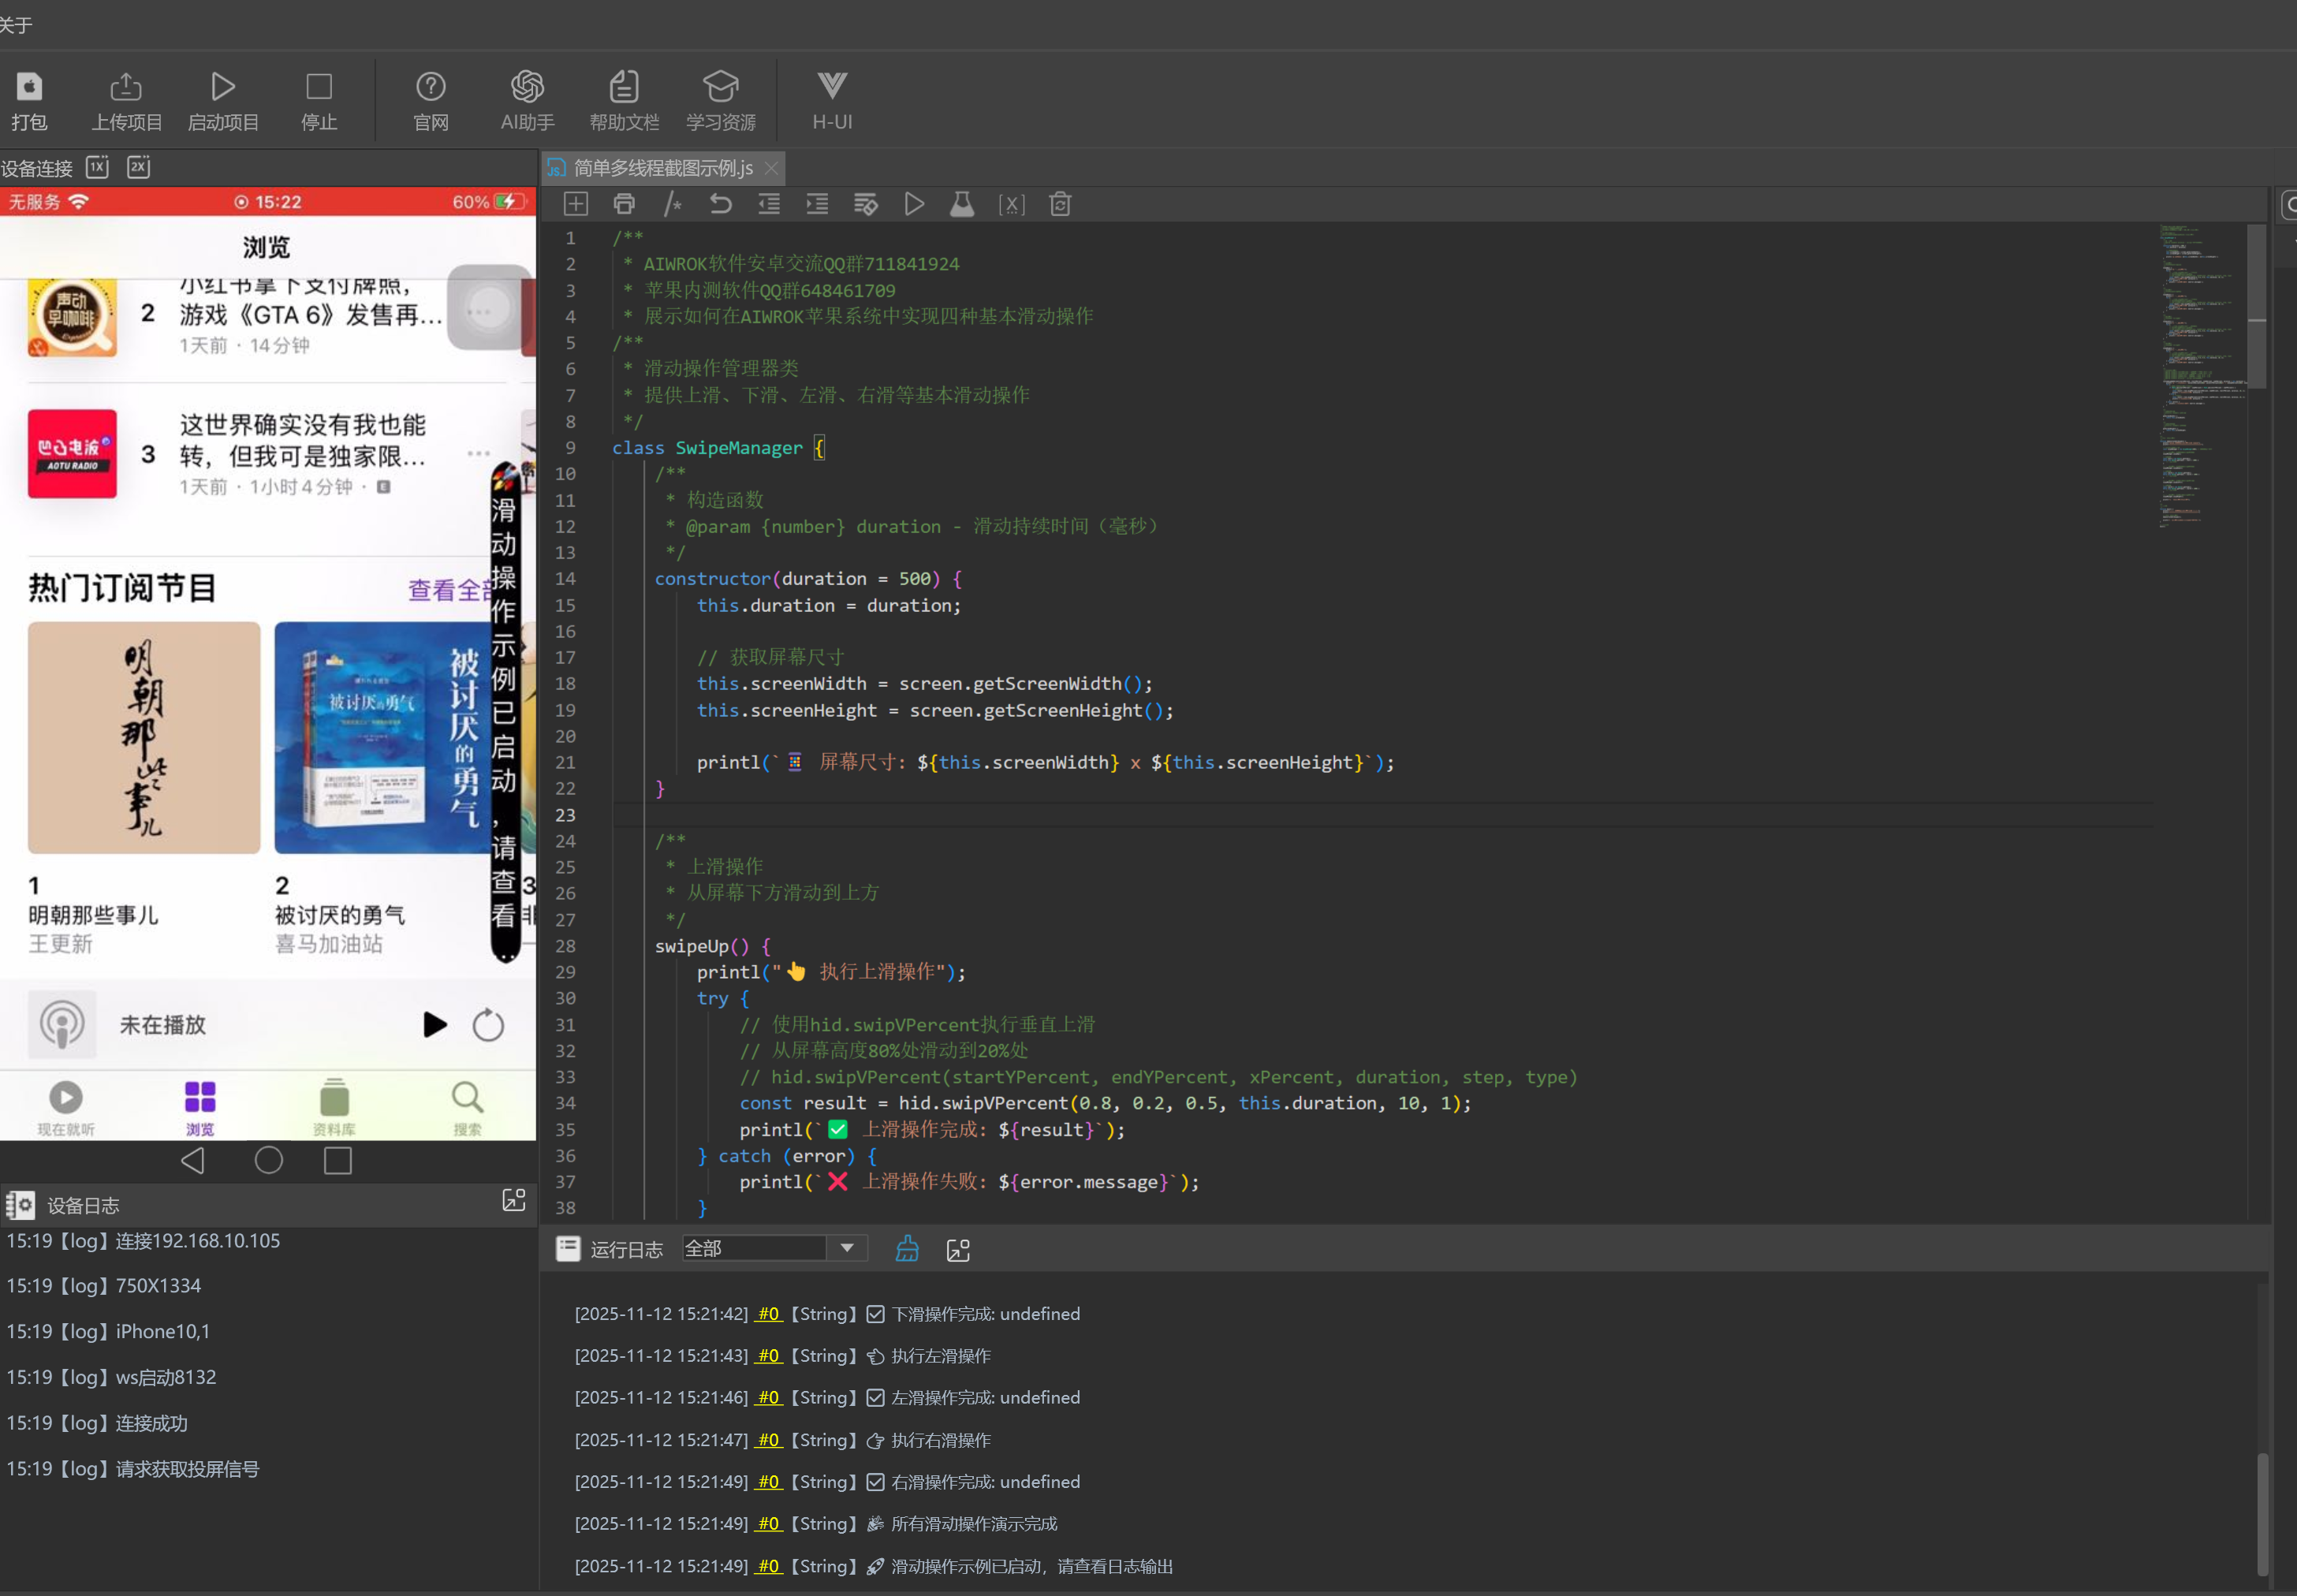2297x1596 pixels.
Task: Click the run log vertical scrollbar
Action: point(2262,1514)
